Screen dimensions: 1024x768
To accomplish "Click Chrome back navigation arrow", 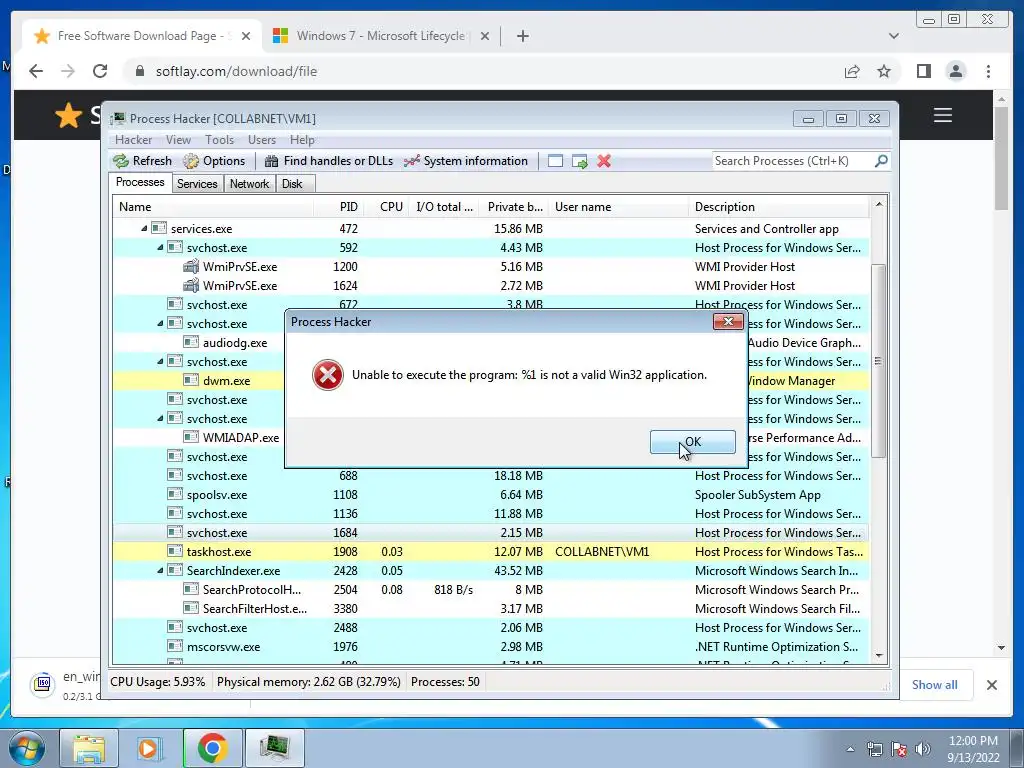I will 36,71.
